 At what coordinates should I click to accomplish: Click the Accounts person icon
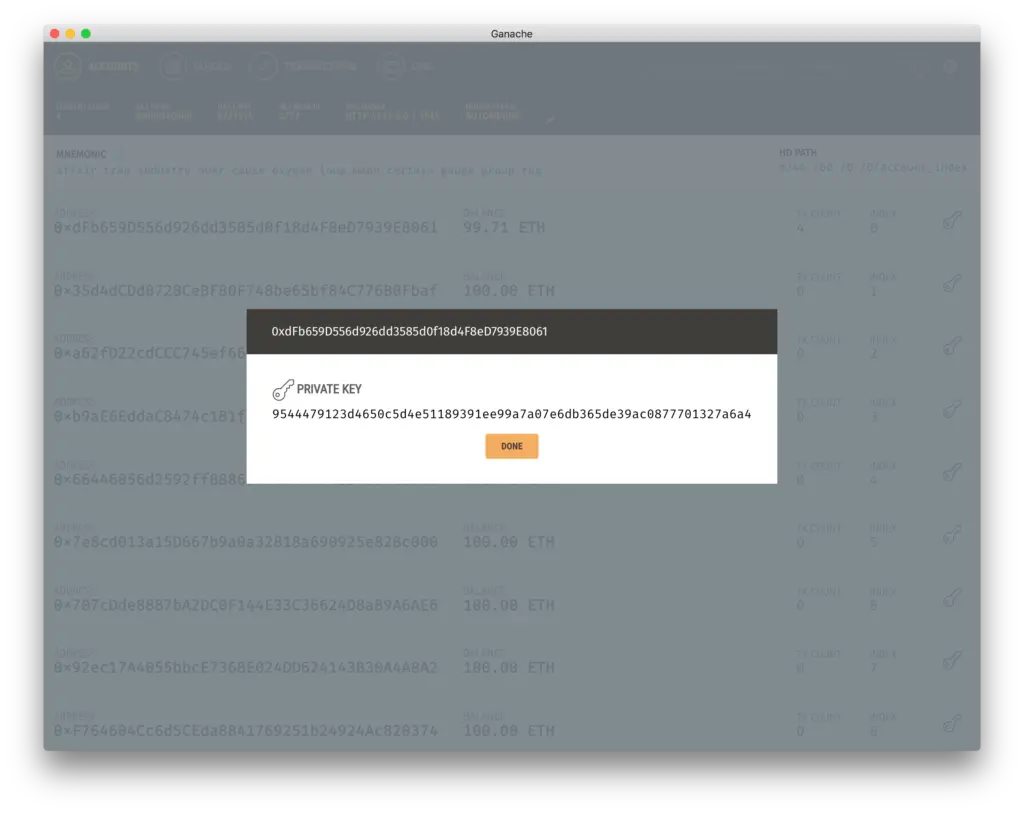(x=68, y=66)
